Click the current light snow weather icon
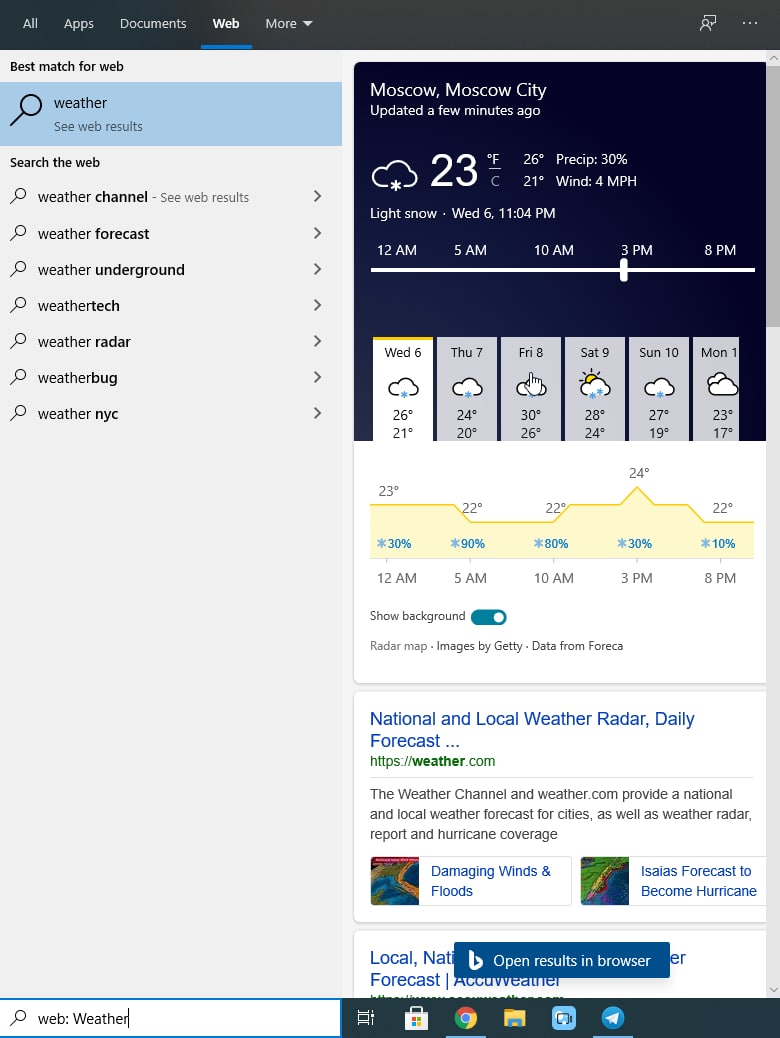The width and height of the screenshot is (780, 1038). click(395, 175)
